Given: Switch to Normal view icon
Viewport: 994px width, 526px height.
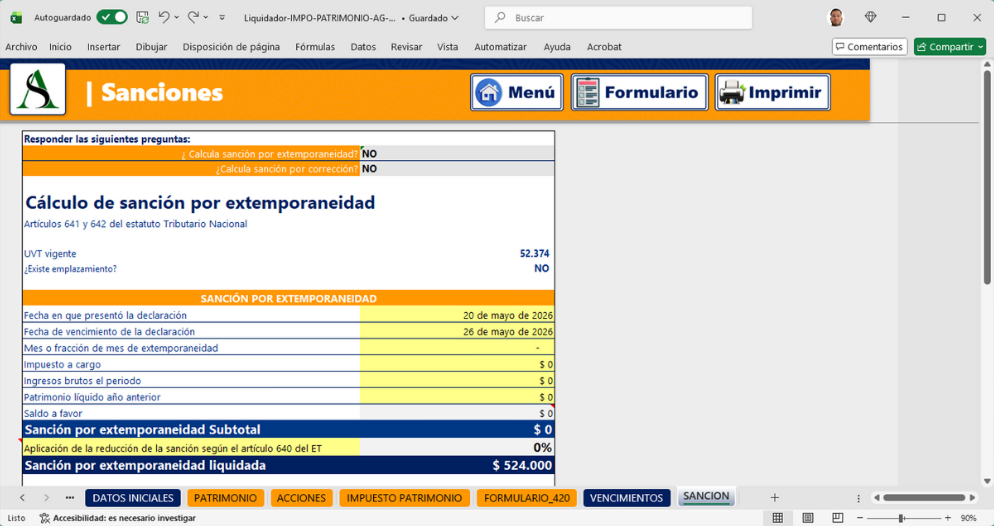Looking at the screenshot, I should tap(778, 518).
